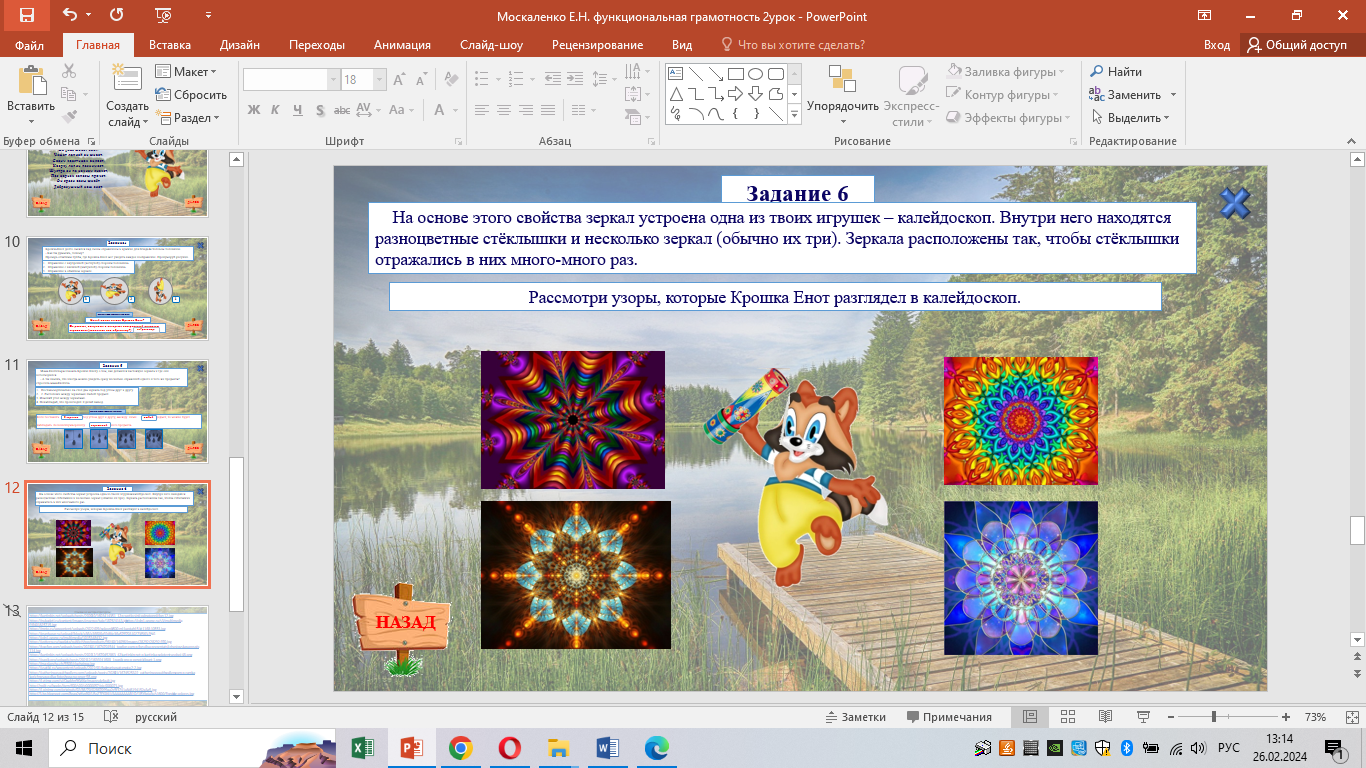Viewport: 1366px width, 768px height.
Task: Open the Заменить dropdown arrow
Action: [1173, 95]
